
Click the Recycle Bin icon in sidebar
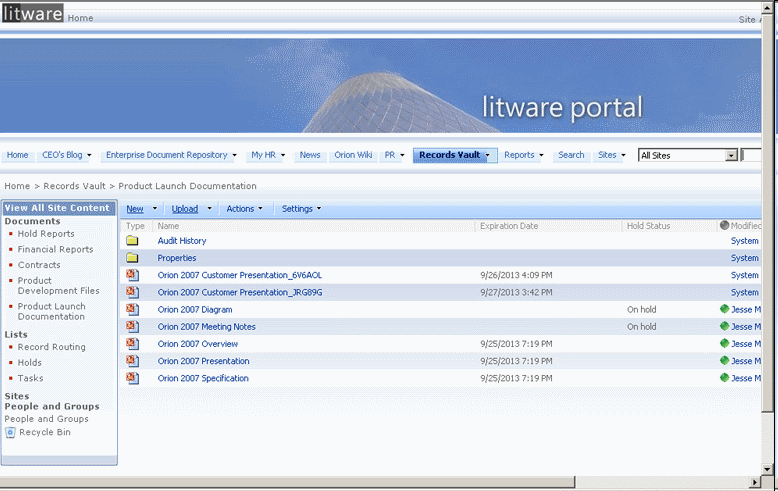(11, 433)
